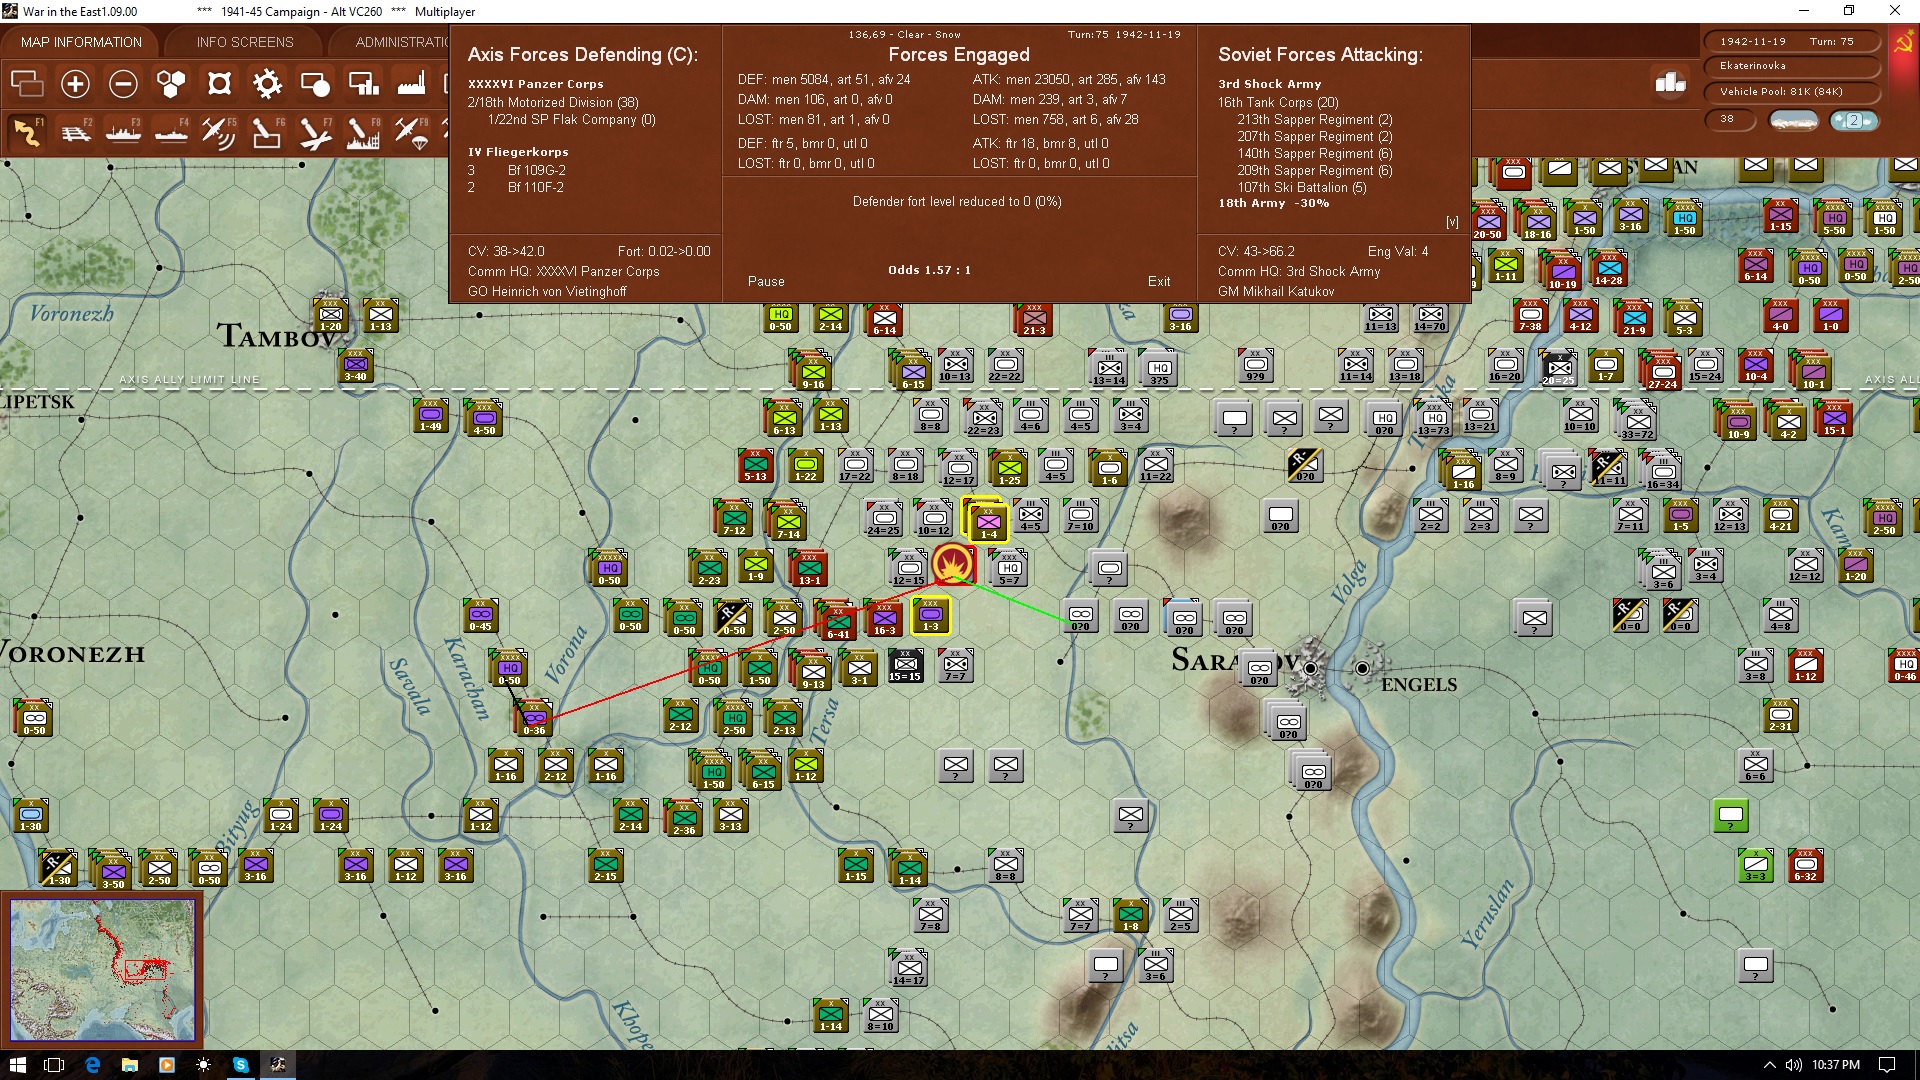Toggle the factory display icon
This screenshot has height=1080, width=1920.
[x=411, y=84]
